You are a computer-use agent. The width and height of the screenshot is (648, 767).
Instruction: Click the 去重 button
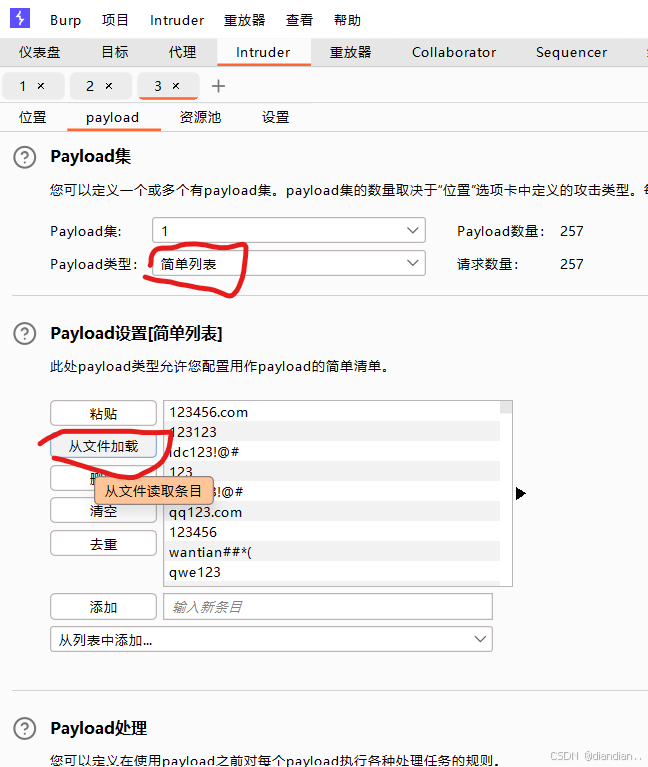click(103, 544)
